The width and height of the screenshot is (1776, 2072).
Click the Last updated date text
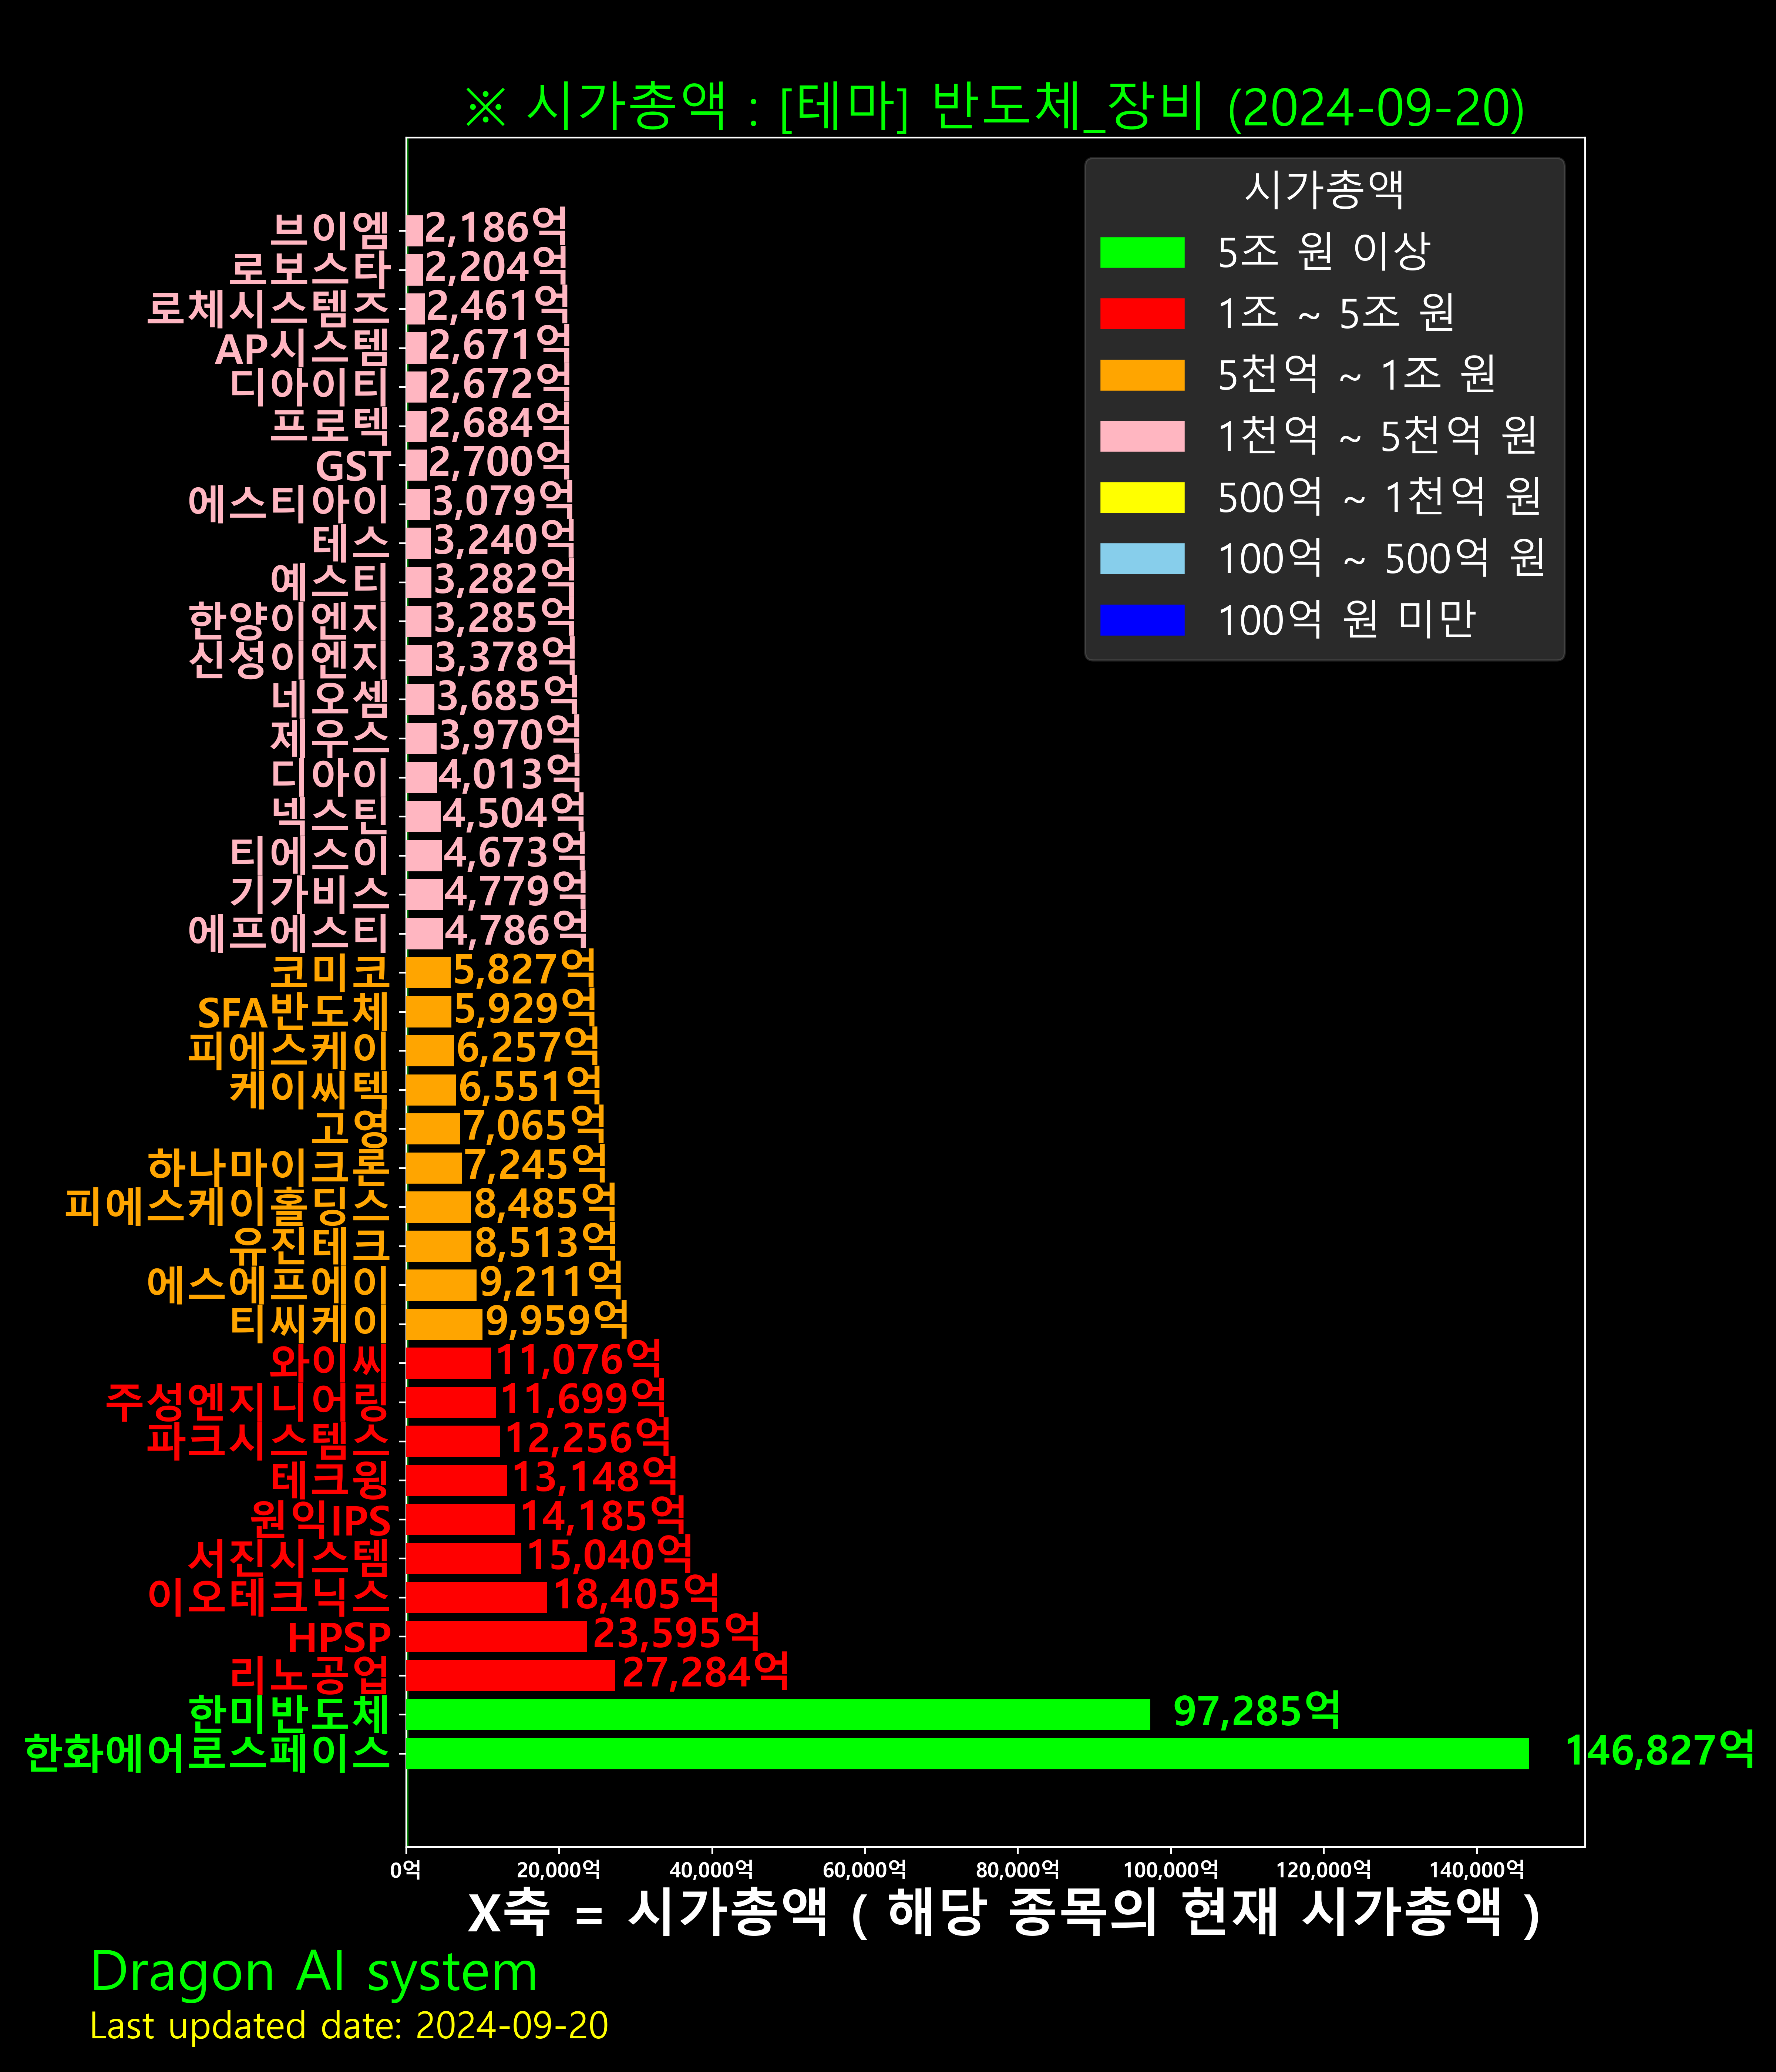tap(349, 2026)
